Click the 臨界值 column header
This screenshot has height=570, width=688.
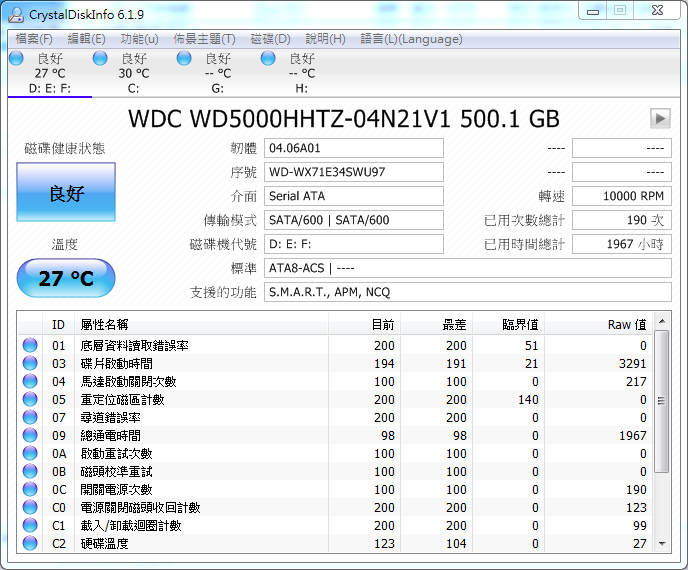click(x=509, y=325)
